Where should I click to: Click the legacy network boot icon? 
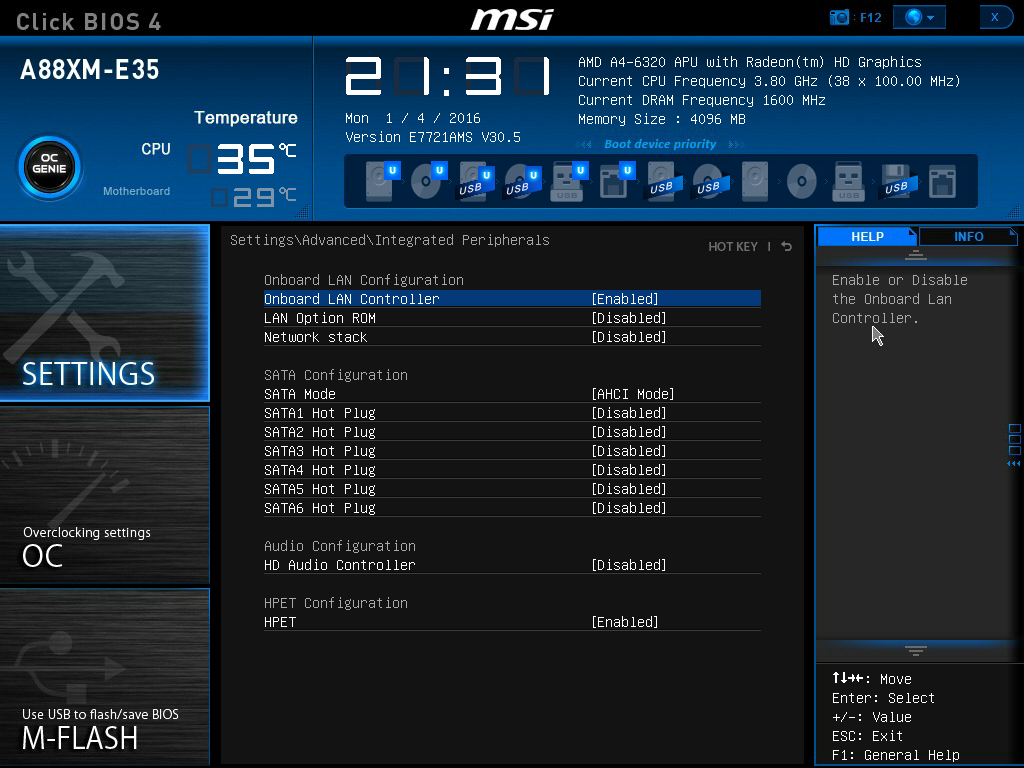point(942,181)
